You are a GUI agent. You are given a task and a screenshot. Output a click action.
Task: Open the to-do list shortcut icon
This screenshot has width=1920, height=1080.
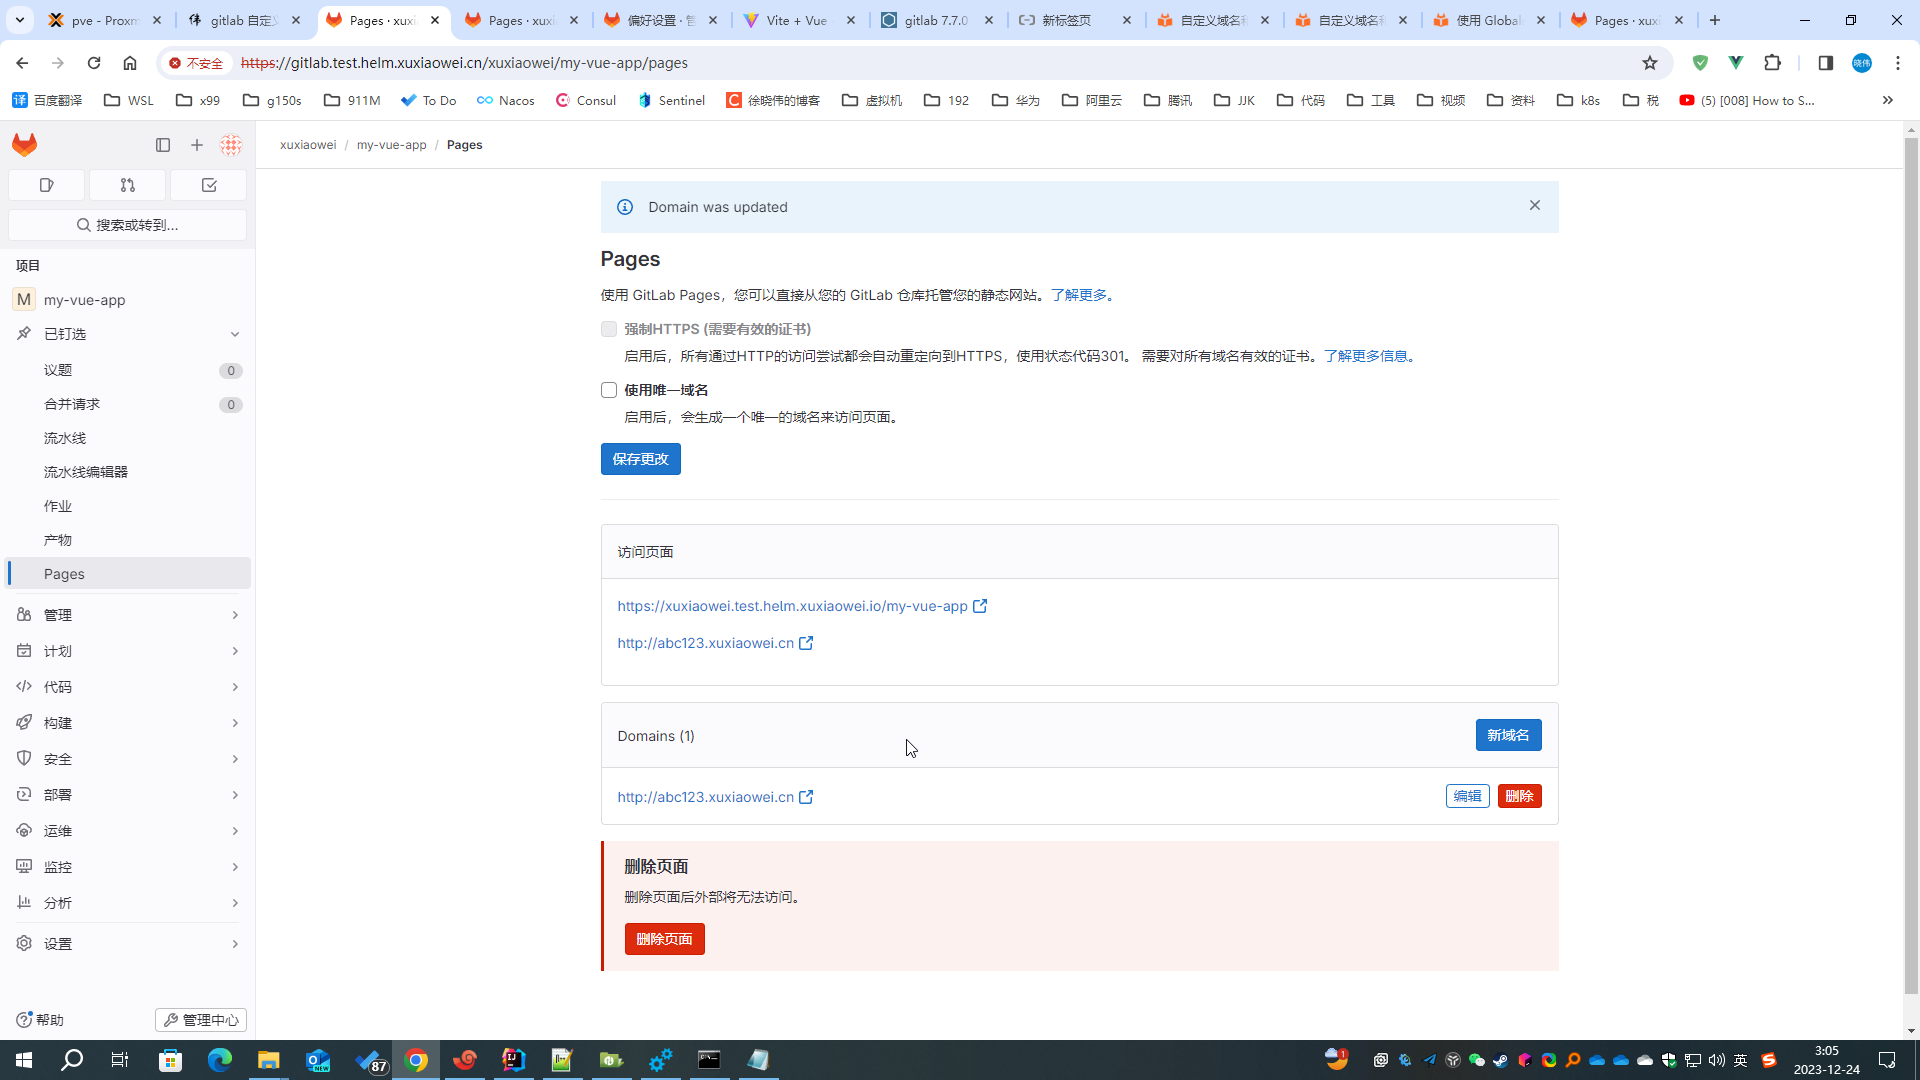(209, 185)
